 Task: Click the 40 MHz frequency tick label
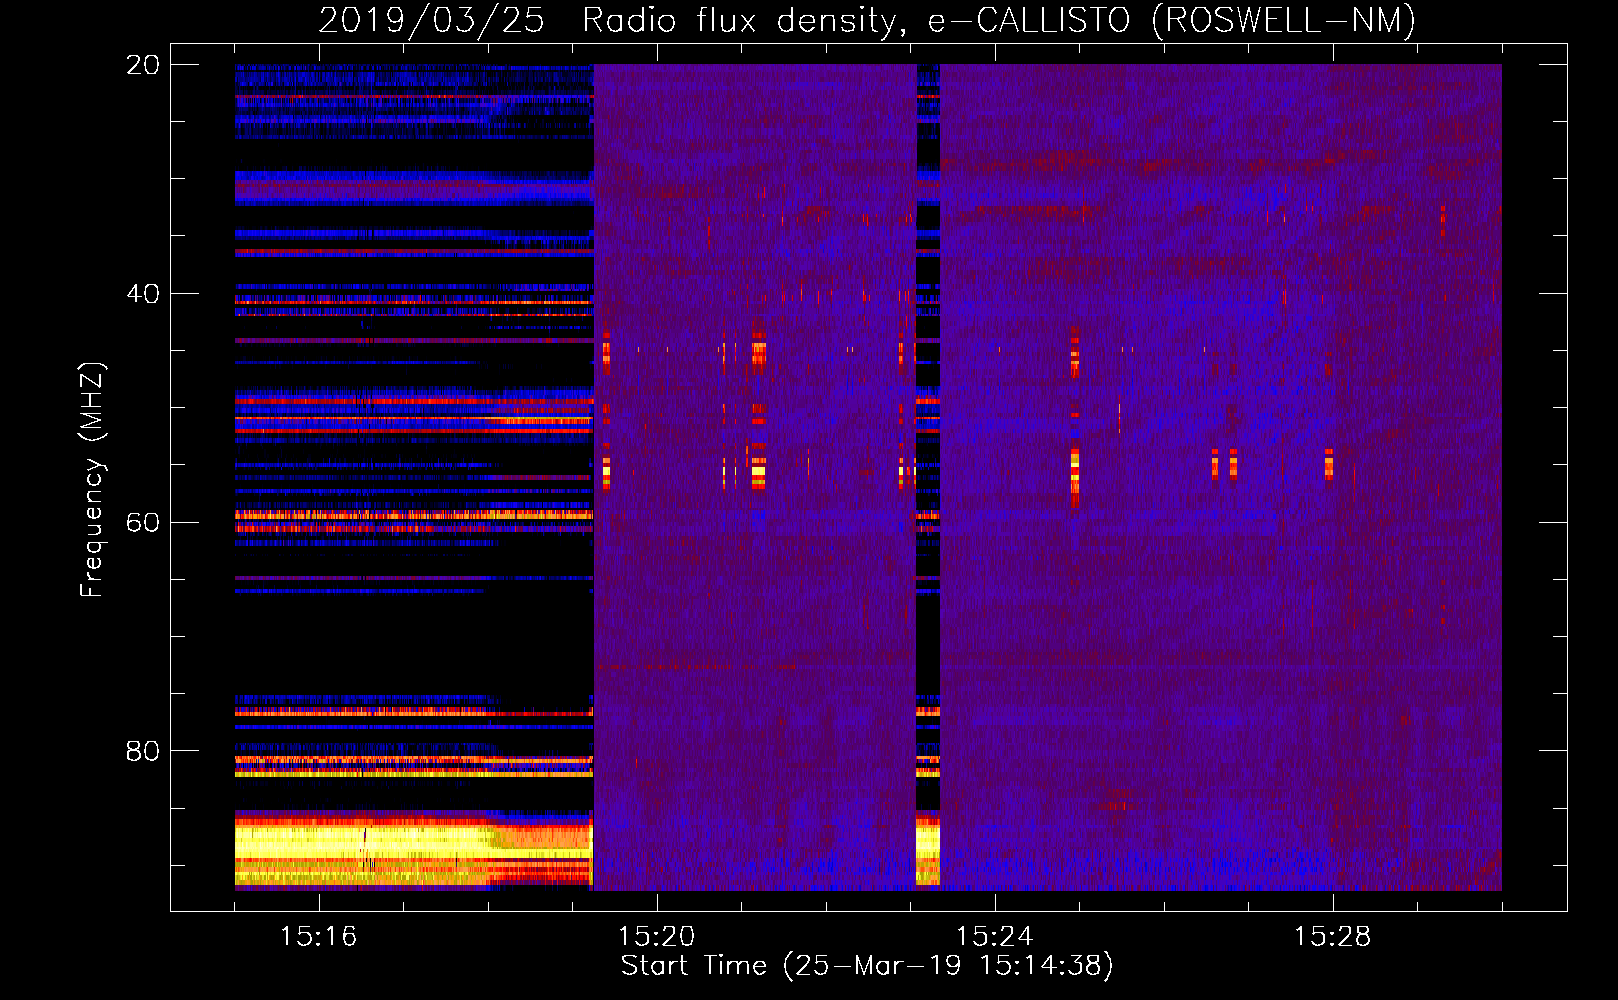click(143, 294)
